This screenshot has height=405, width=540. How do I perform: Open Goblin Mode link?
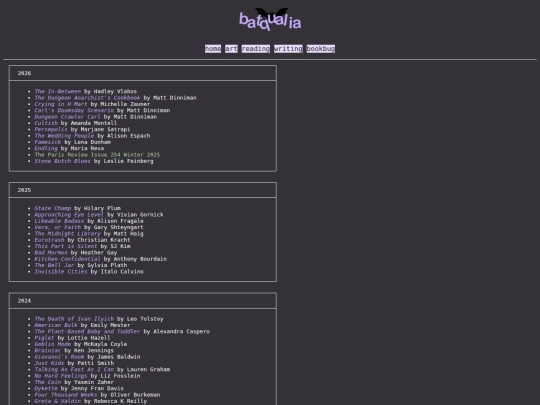tap(53, 344)
